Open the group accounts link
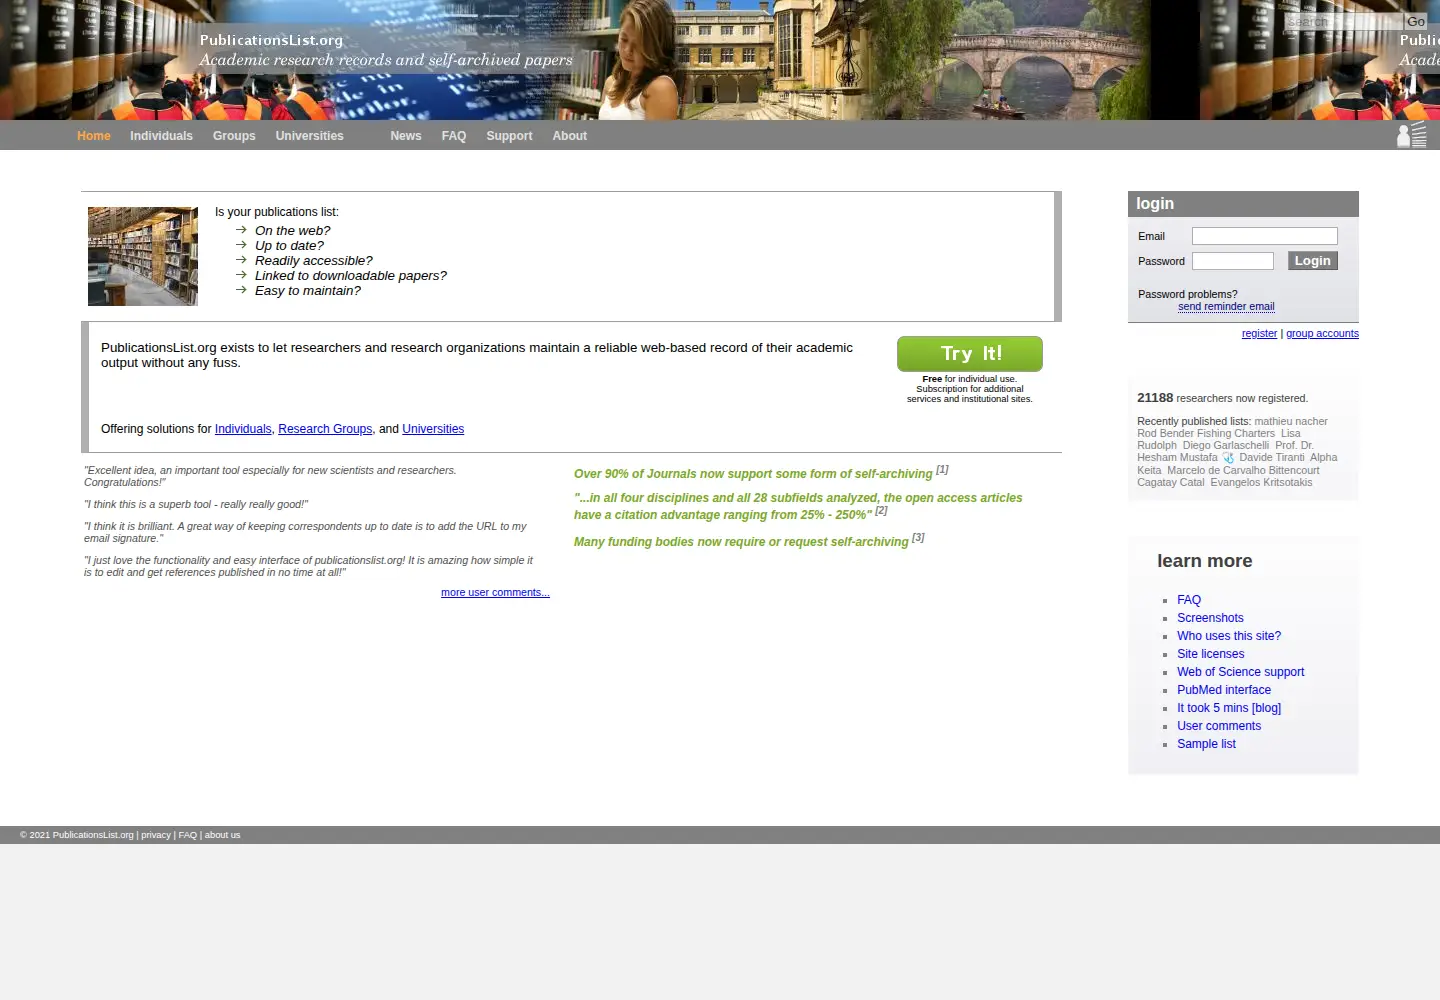The image size is (1440, 1000). pyautogui.click(x=1322, y=334)
